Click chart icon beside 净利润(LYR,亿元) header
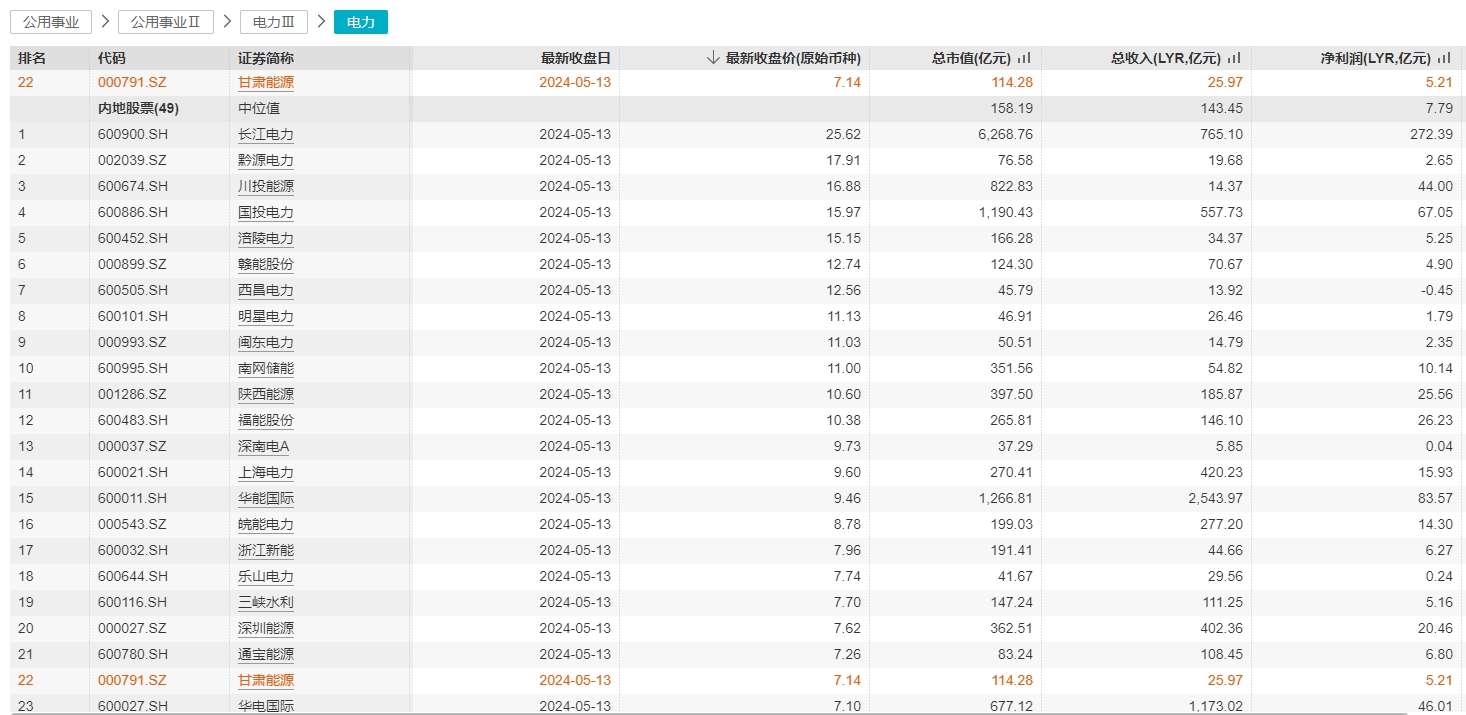Viewport: 1466px width, 715px height. [x=1444, y=58]
